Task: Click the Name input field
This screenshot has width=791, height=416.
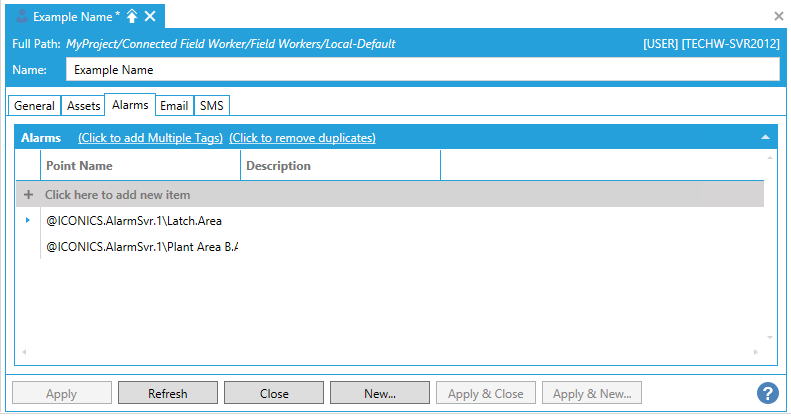Action: [421, 70]
